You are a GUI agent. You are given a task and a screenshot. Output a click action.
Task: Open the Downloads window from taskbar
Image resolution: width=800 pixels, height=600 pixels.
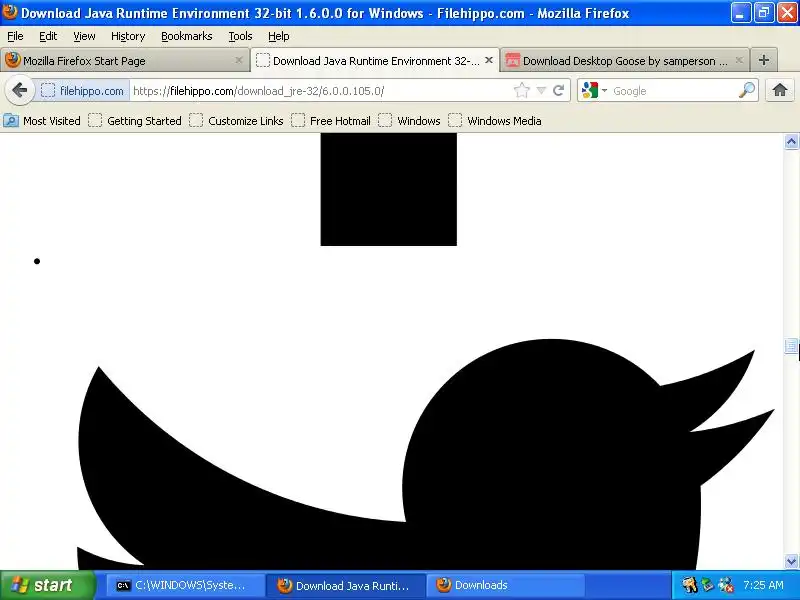coord(505,585)
